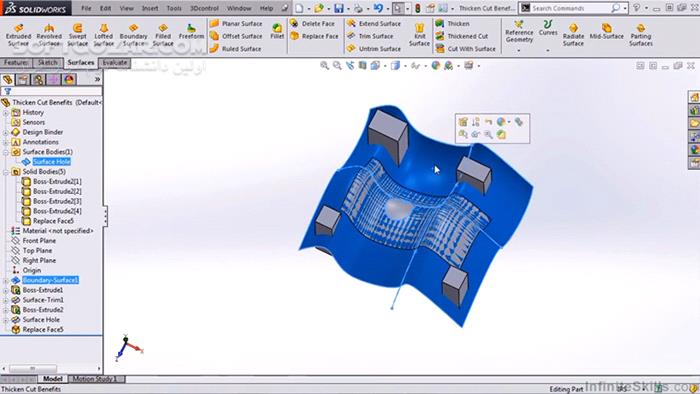Viewport: 700px width, 394px height.
Task: Click the Cut With Surface command
Action: [466, 48]
